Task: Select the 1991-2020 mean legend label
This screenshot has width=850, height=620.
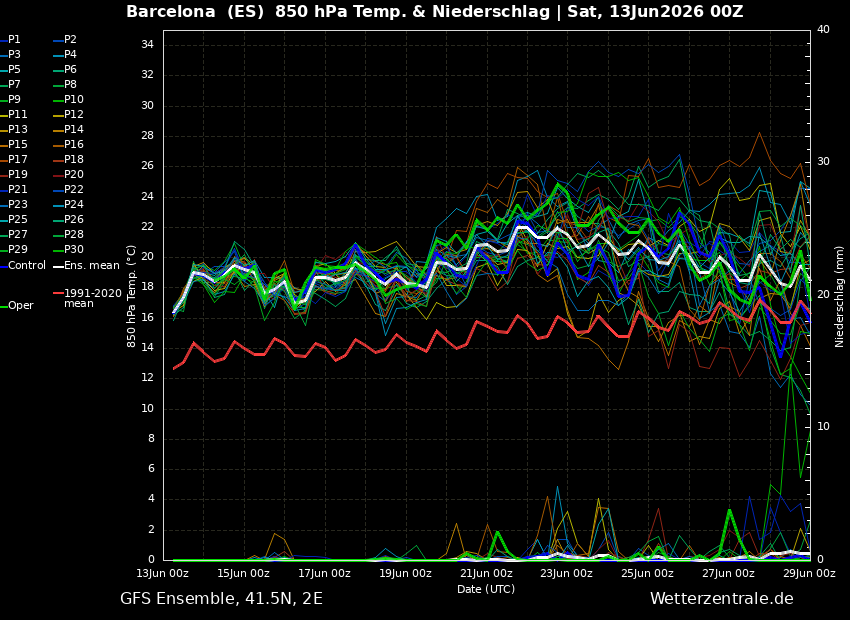Action: [93, 298]
